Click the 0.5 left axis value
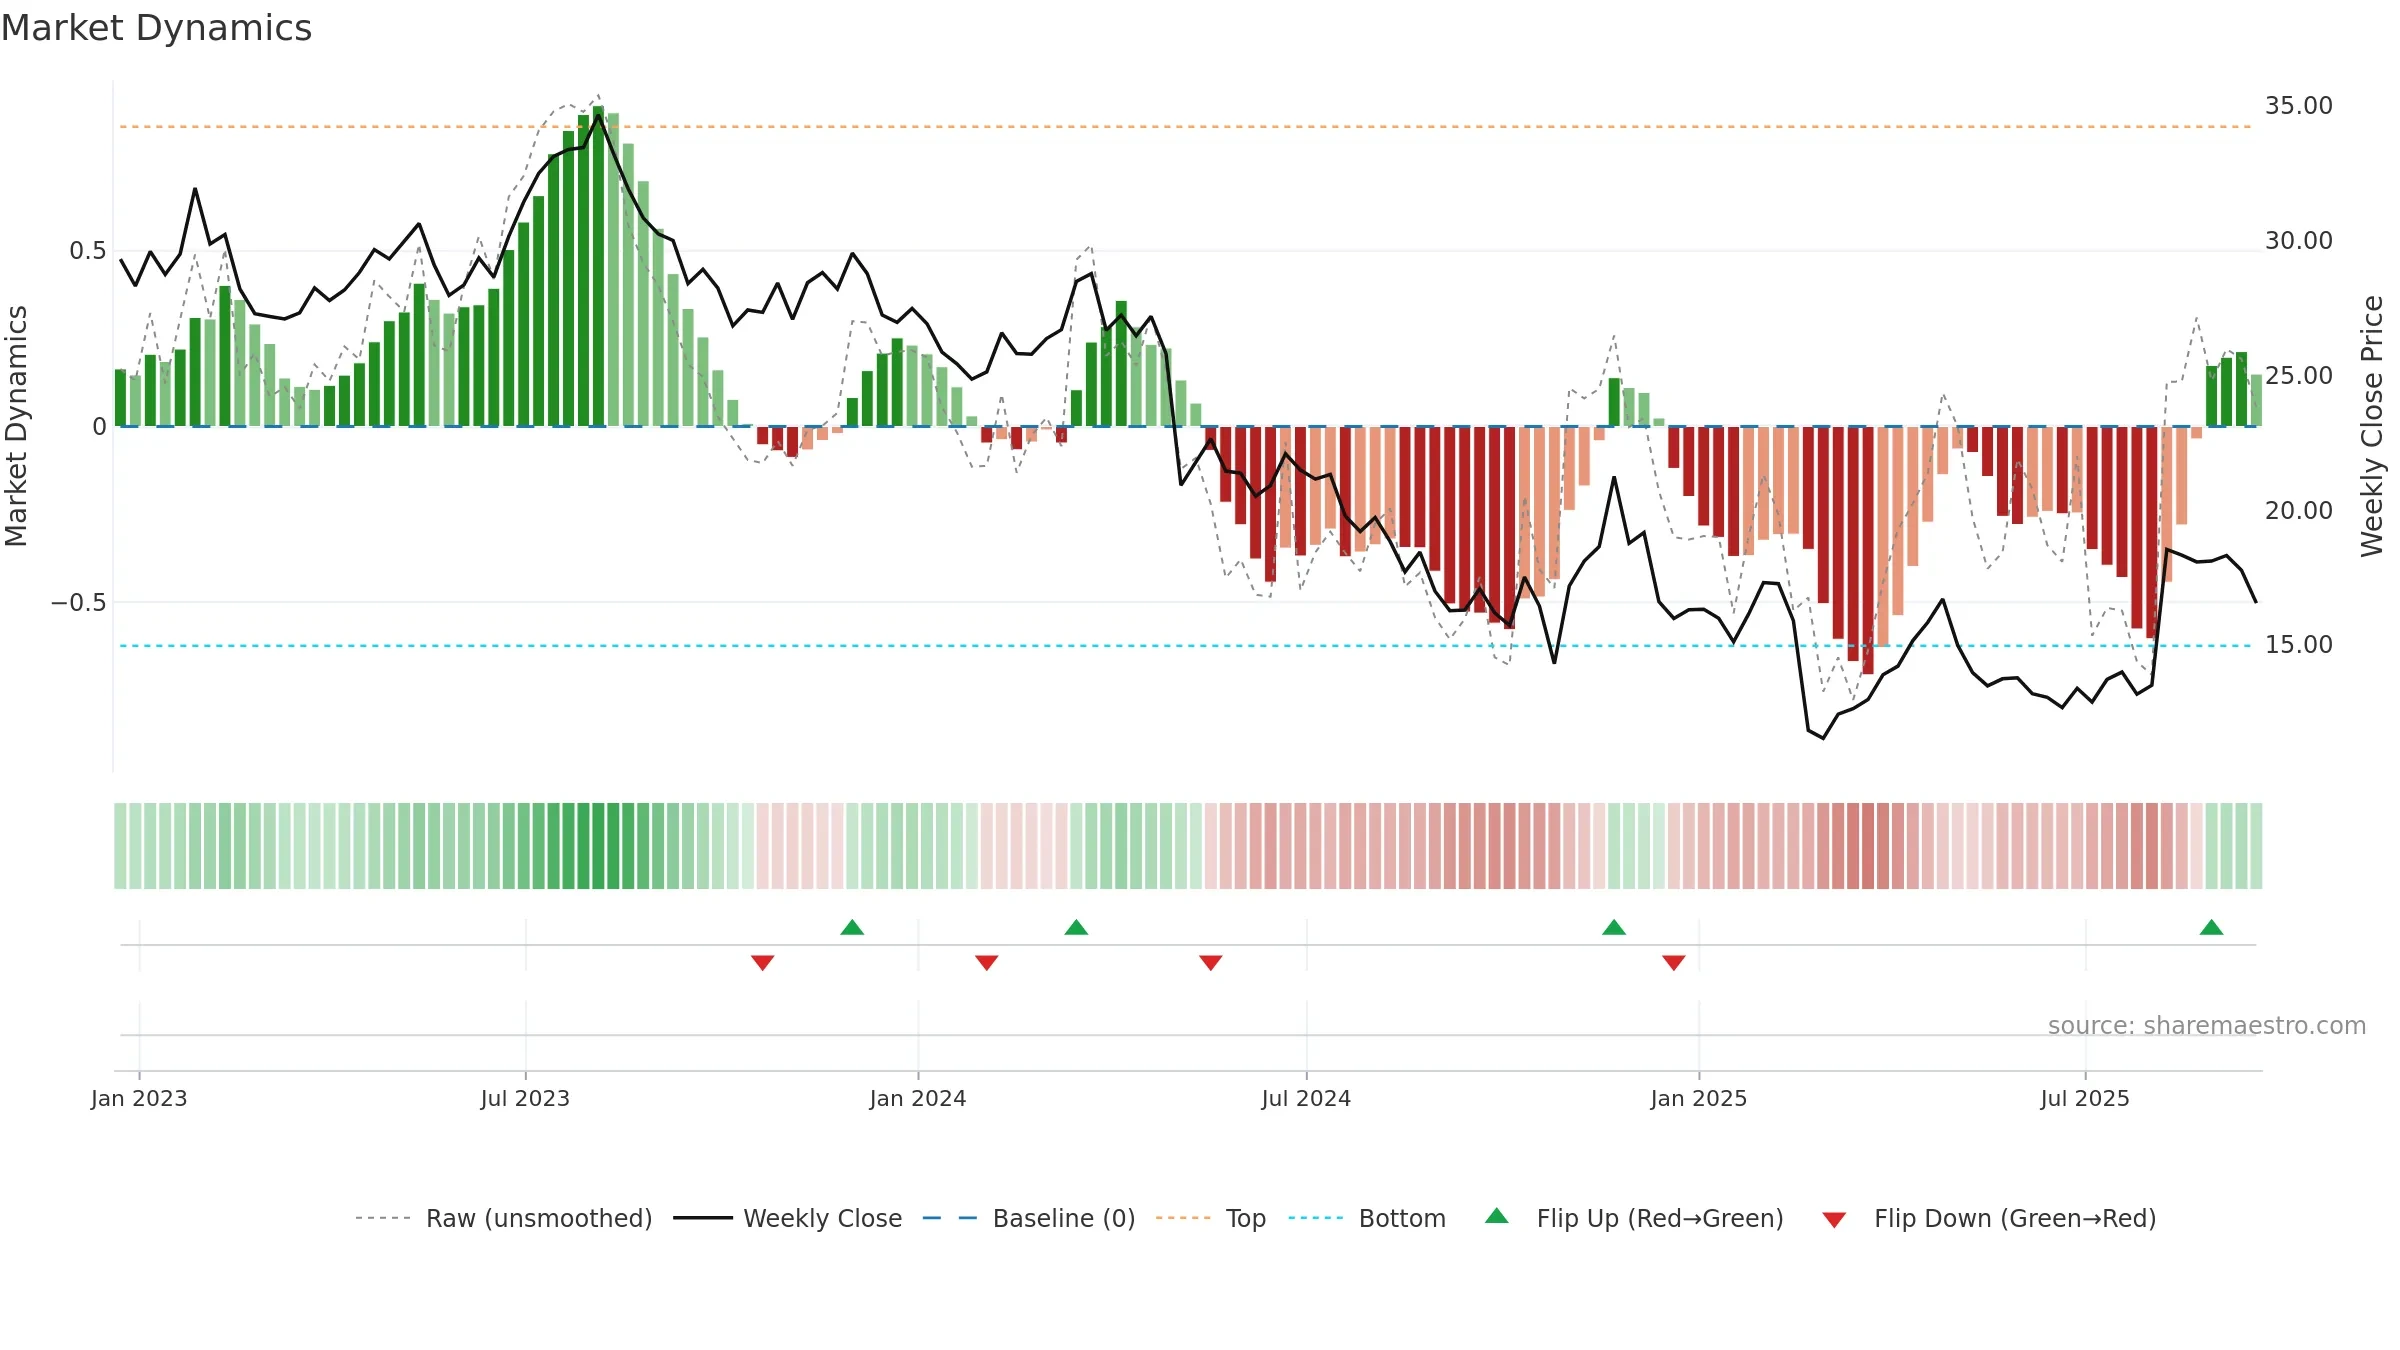2400x1350 pixels. (x=88, y=251)
